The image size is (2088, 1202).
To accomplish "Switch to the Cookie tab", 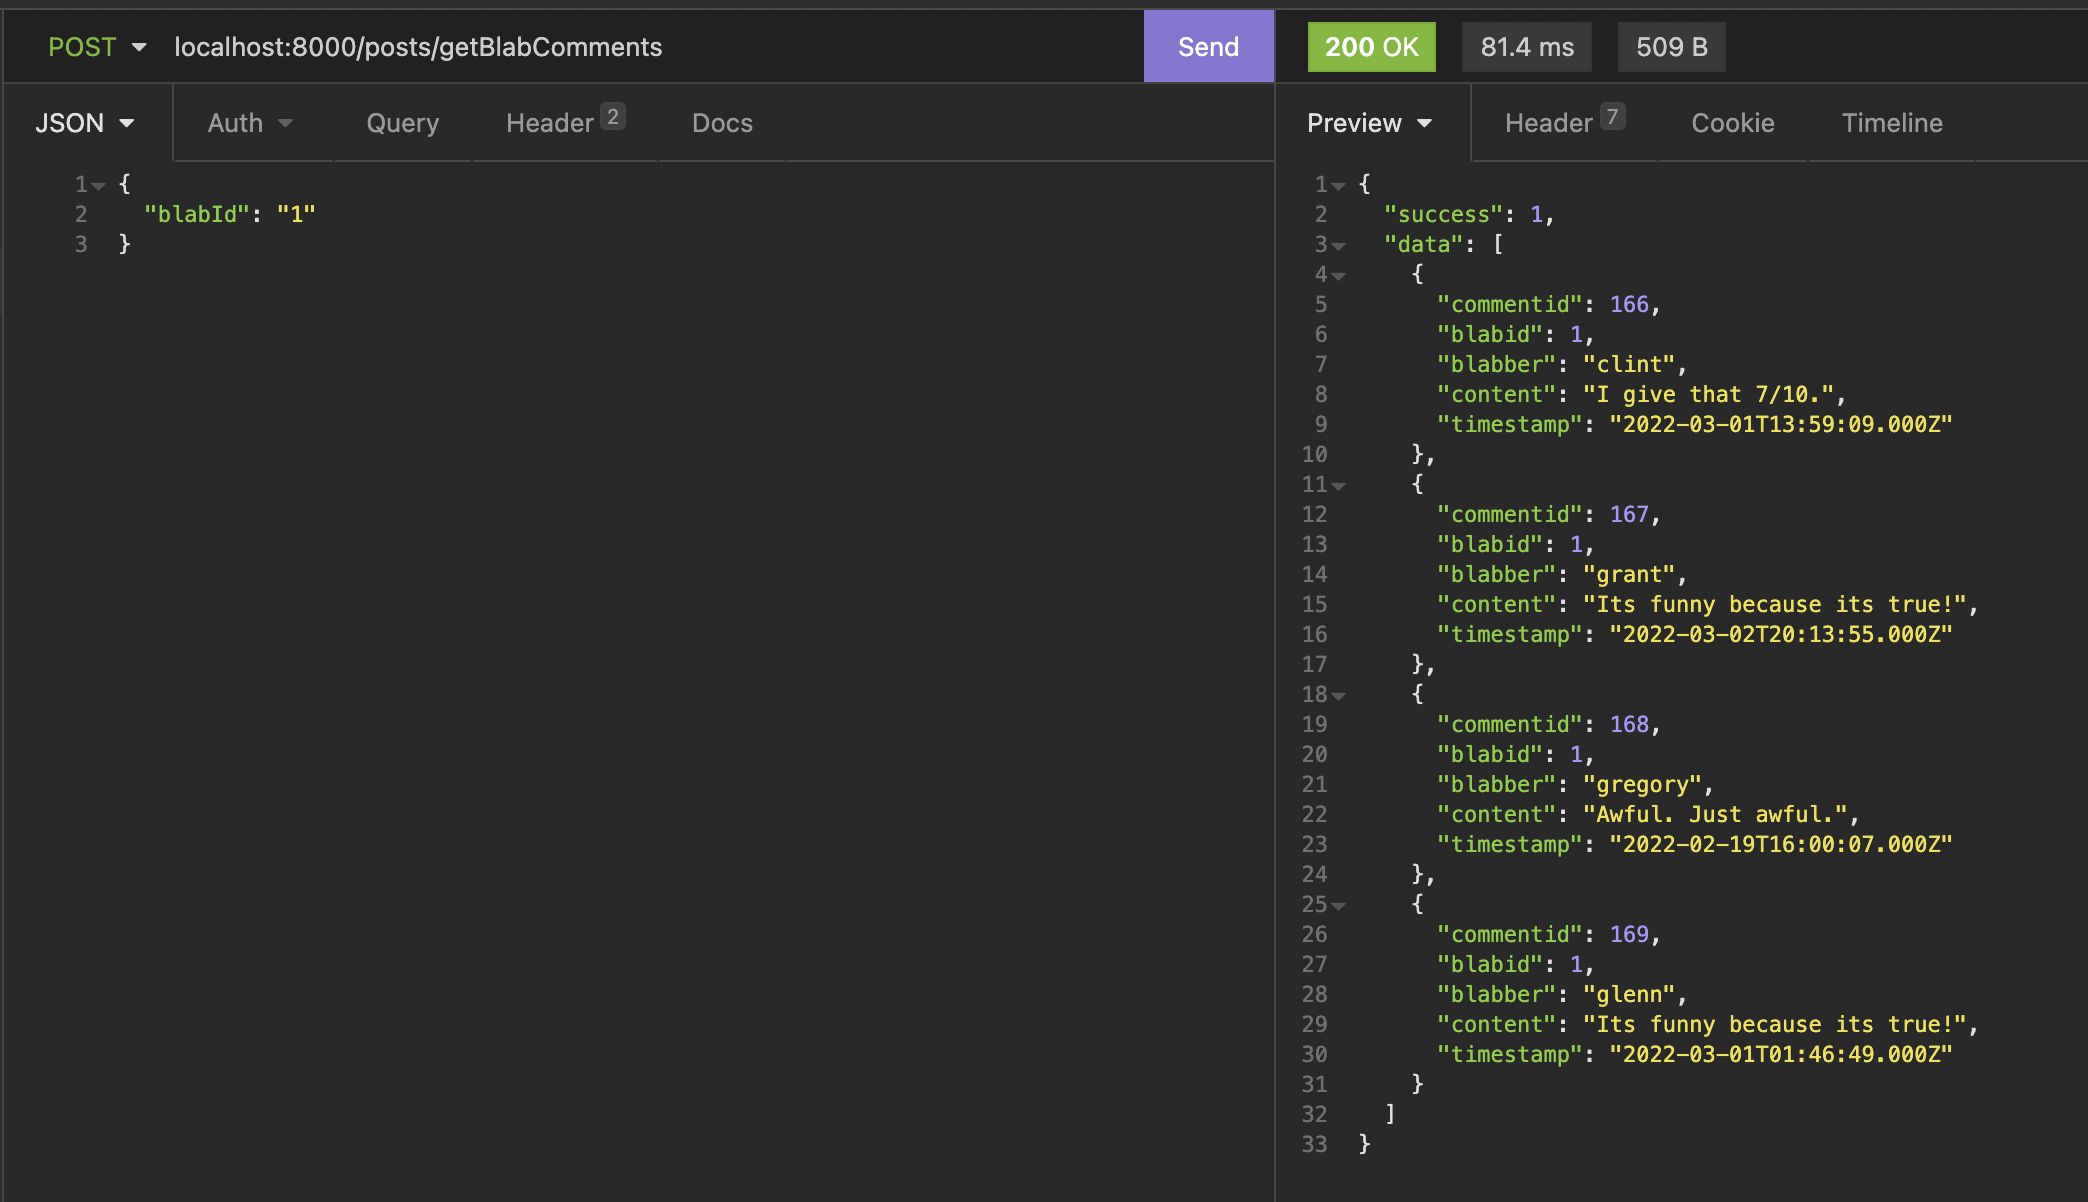I will coord(1732,123).
